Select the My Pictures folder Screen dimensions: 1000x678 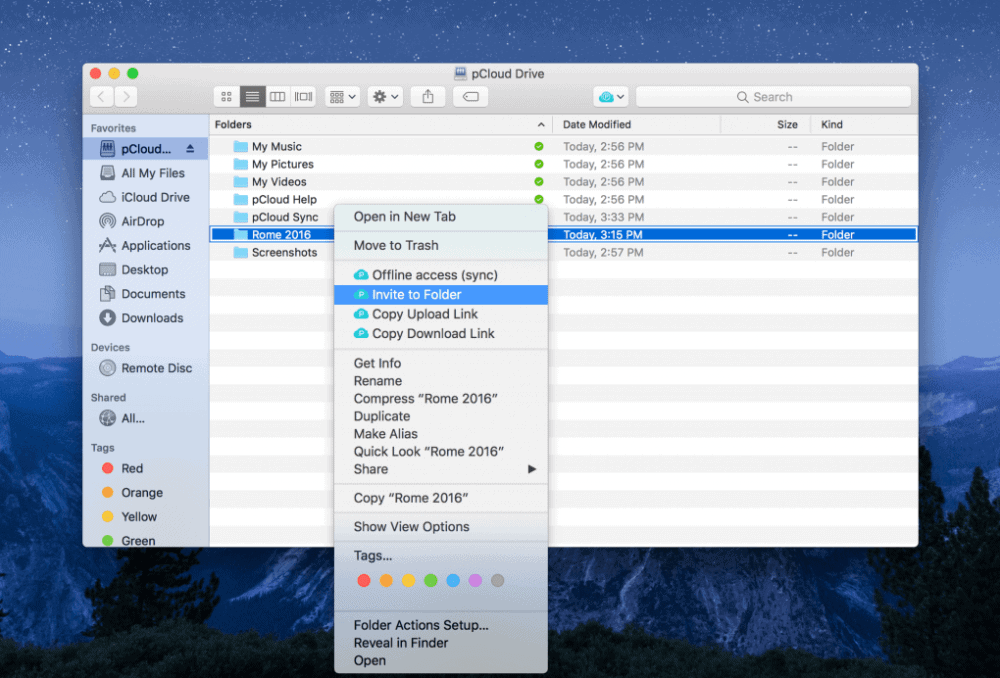564,165
